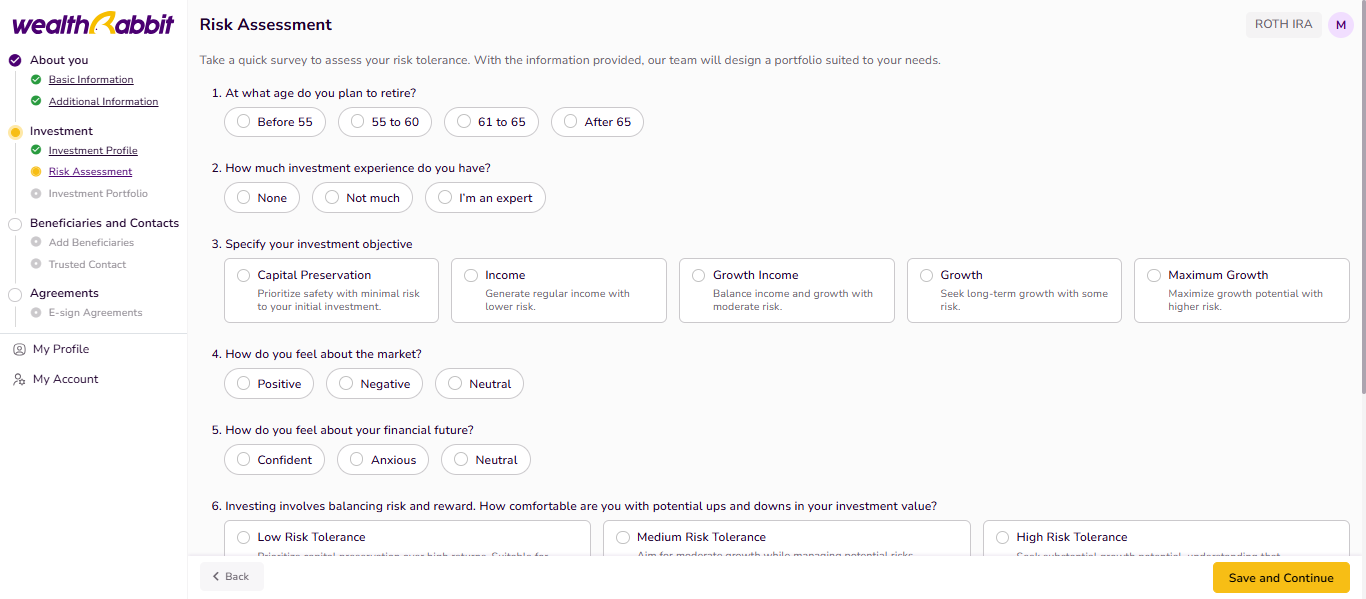Image resolution: width=1366 pixels, height=599 pixels.
Task: Select 'Confident' about financial future
Action: point(274,460)
